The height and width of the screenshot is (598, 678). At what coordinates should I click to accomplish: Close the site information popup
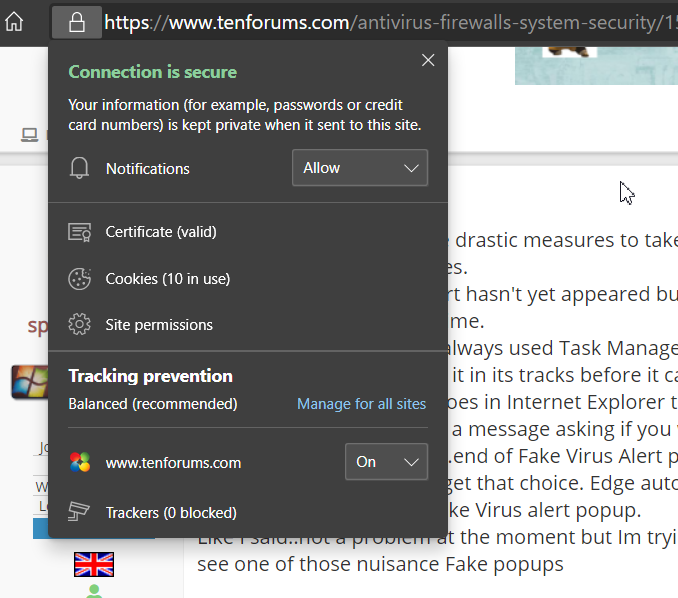coord(428,61)
